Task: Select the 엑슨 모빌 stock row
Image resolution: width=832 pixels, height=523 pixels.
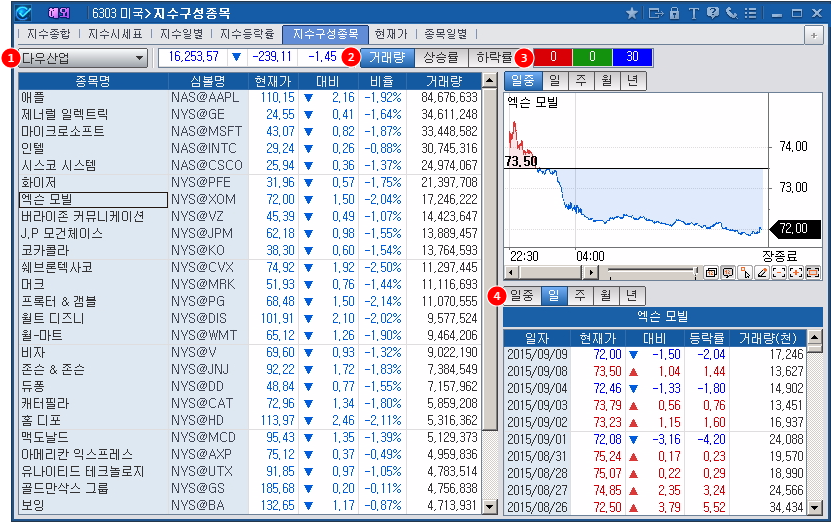Action: [x=250, y=199]
